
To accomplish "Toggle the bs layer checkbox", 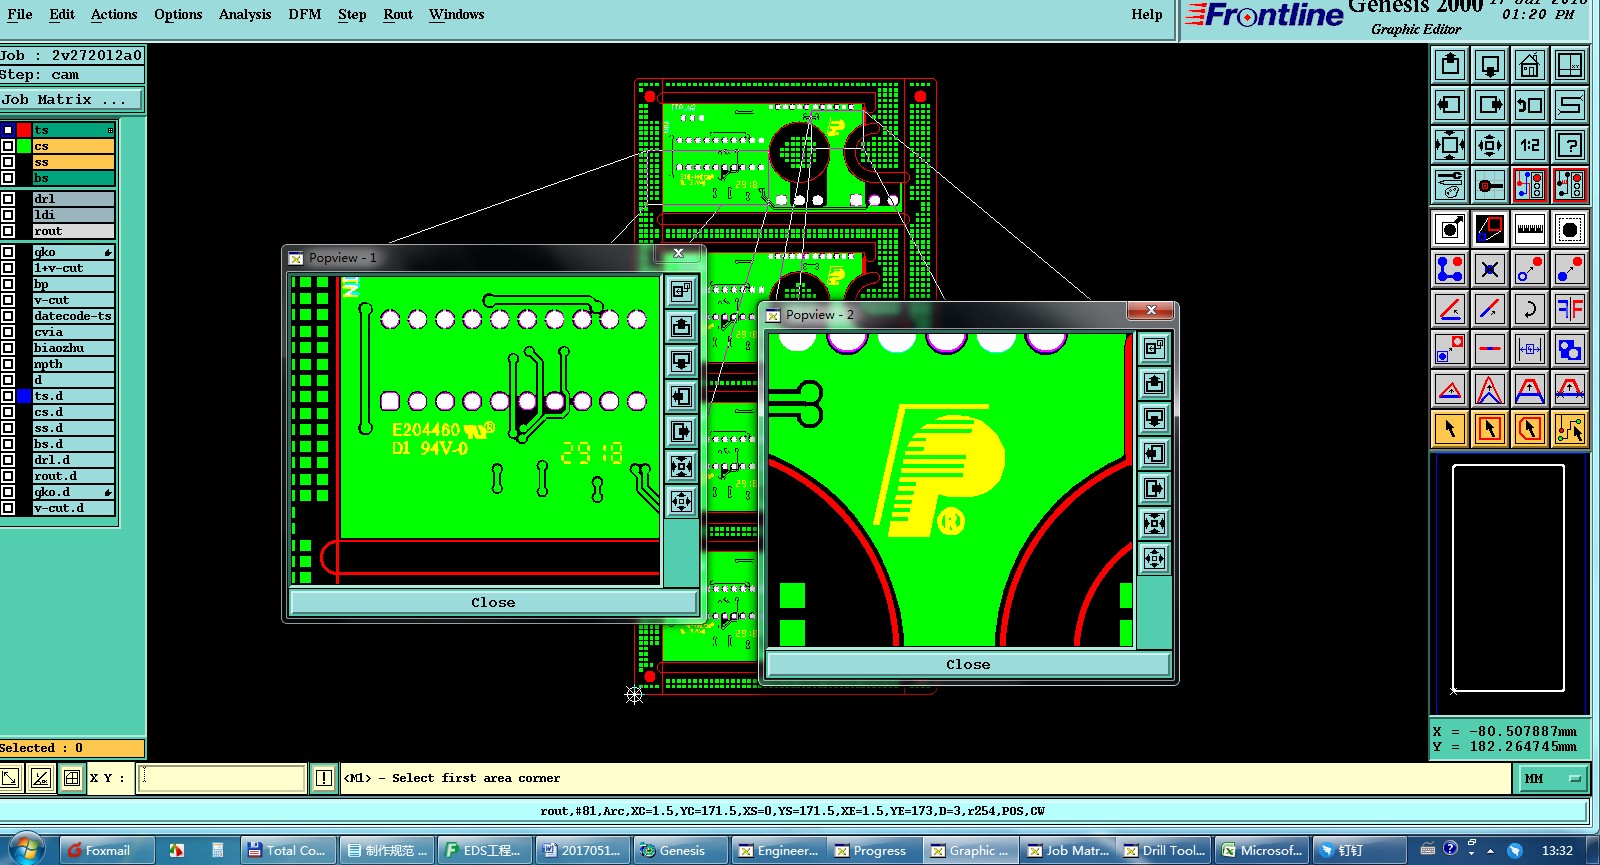I will (8, 178).
